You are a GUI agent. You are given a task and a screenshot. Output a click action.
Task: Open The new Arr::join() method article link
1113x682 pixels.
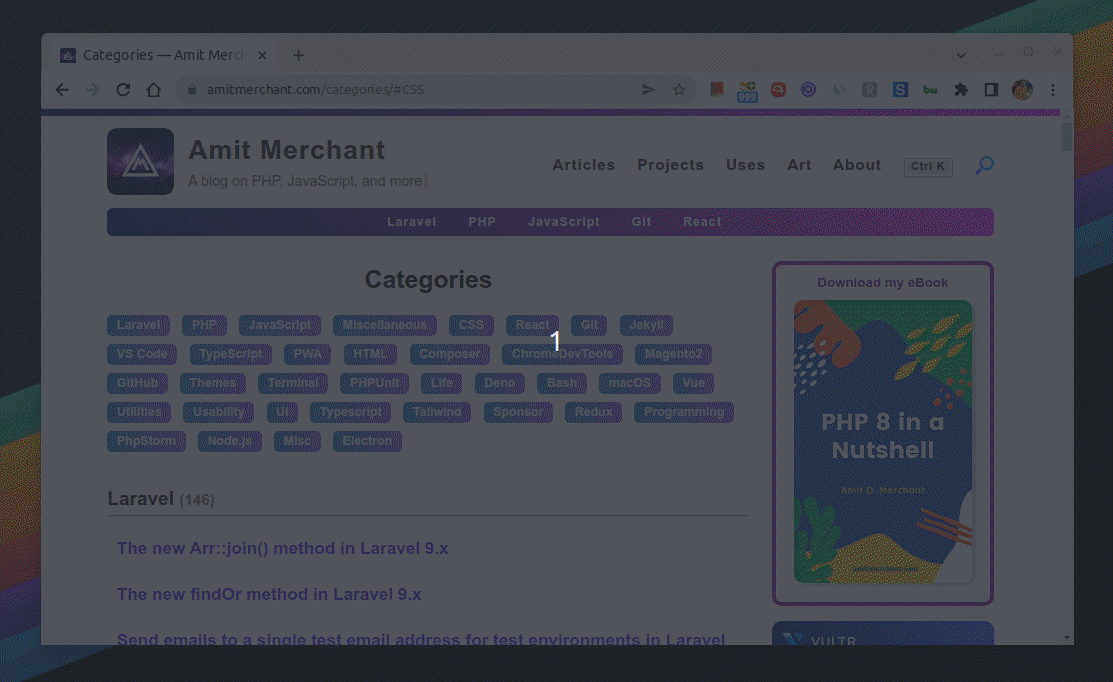tap(283, 549)
